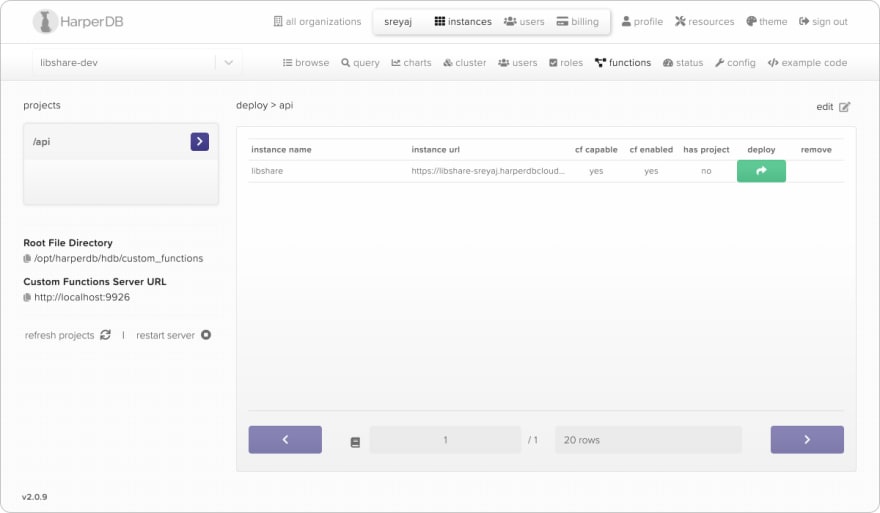Click the instance url column header
The height and width of the screenshot is (513, 880).
(x=436, y=149)
